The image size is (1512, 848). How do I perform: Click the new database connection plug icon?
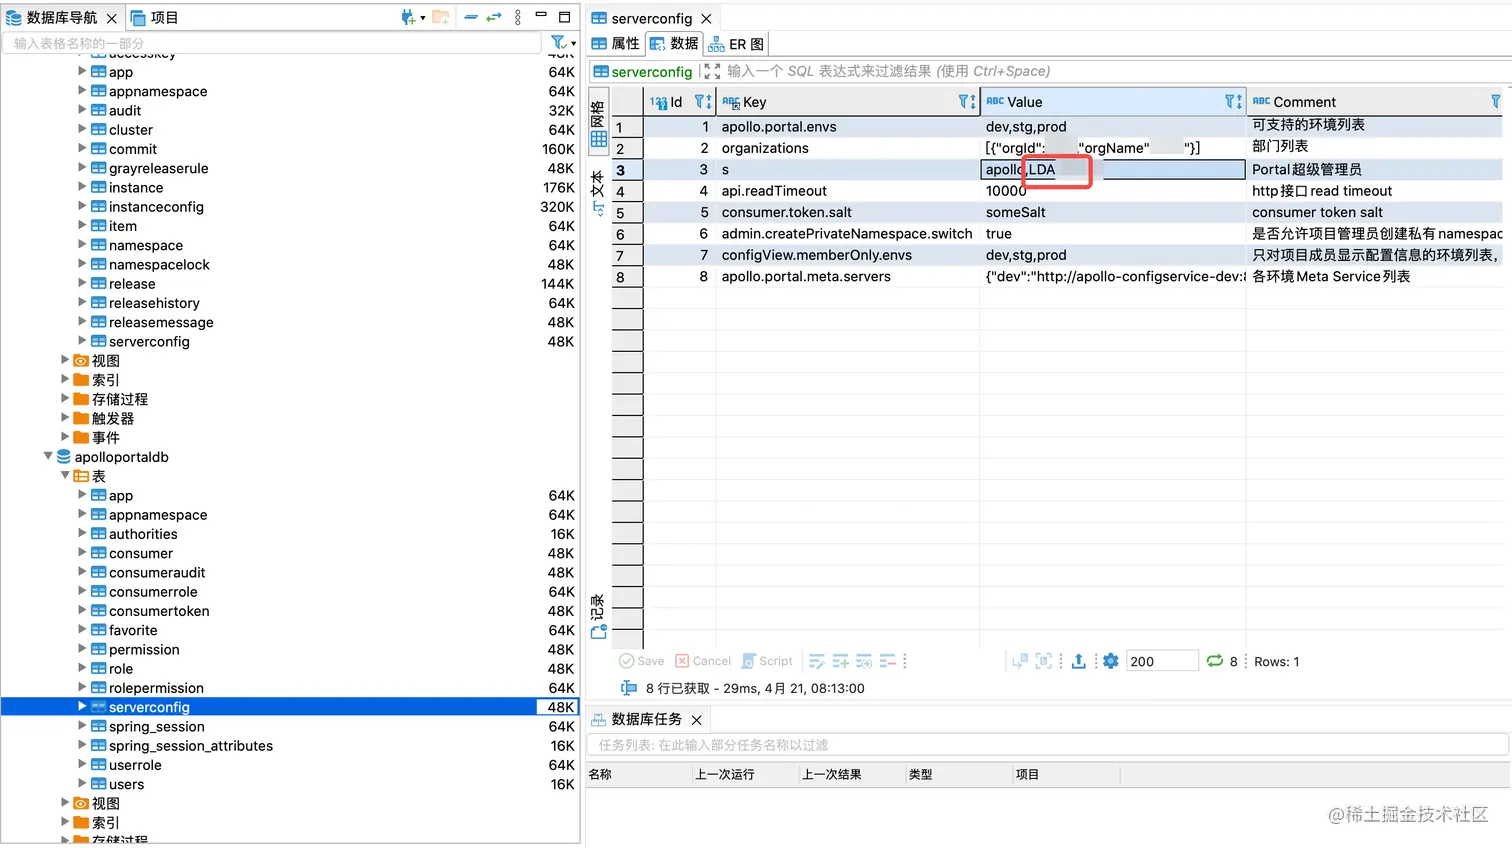click(408, 17)
